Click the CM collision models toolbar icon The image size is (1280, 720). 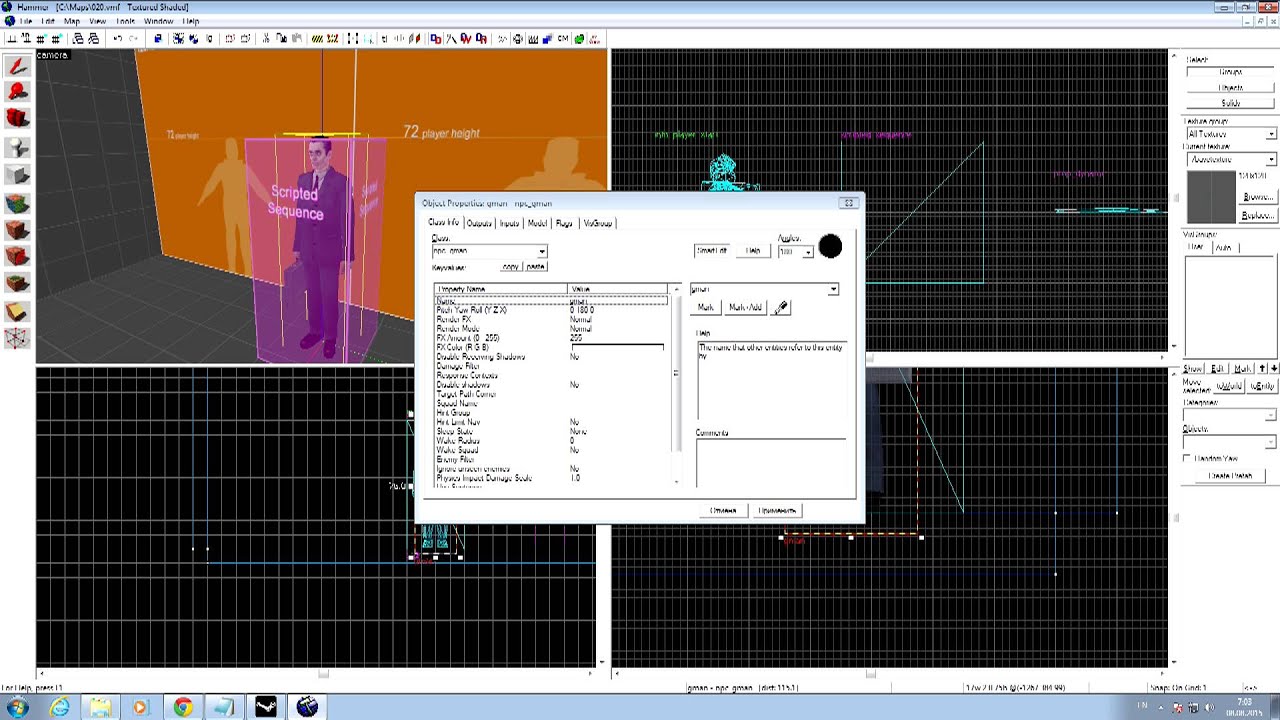563,39
